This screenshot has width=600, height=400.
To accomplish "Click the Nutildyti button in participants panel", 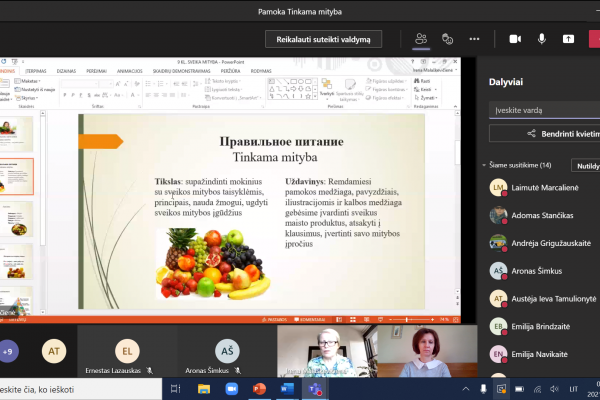I will (586, 166).
